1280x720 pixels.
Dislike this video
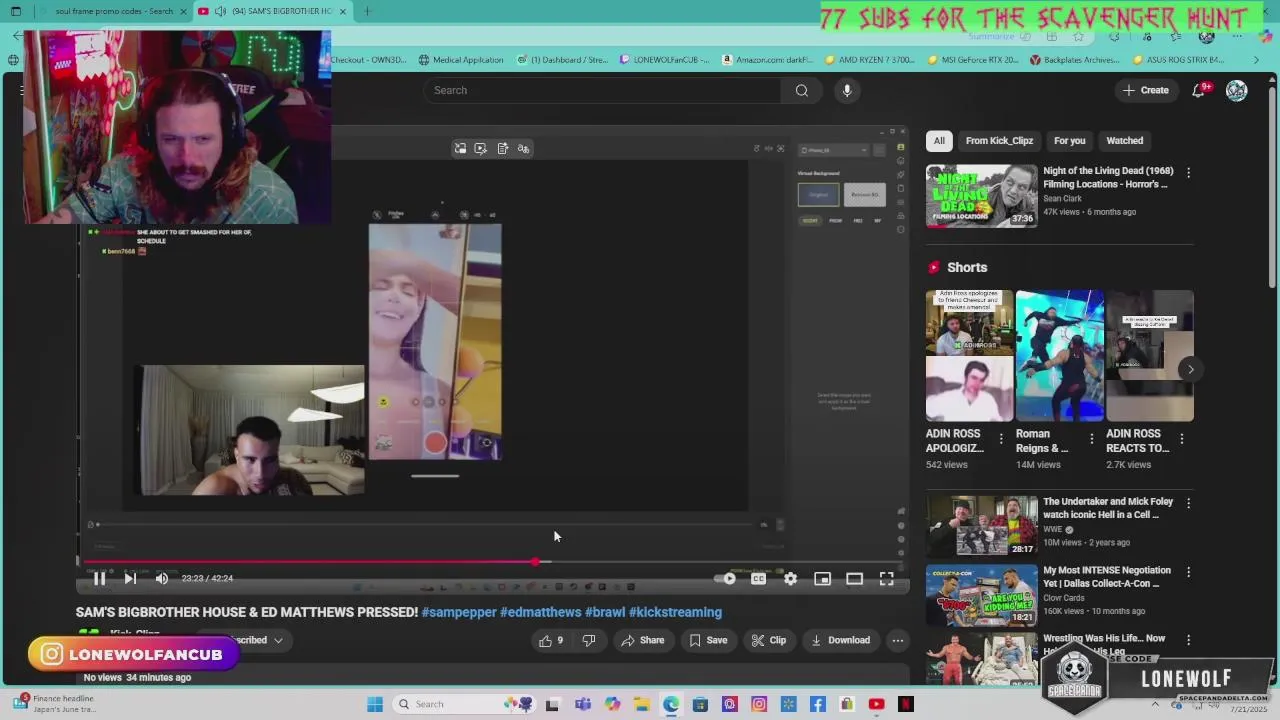coord(589,640)
